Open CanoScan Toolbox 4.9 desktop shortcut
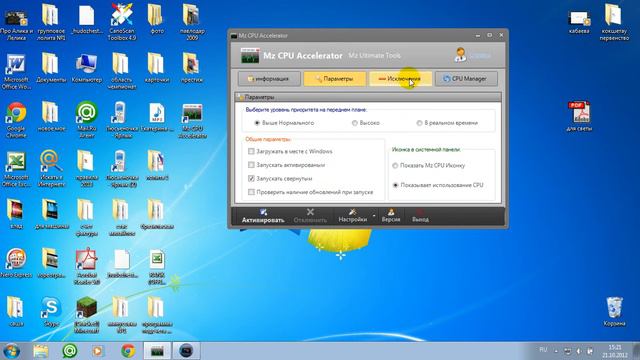 tap(122, 22)
